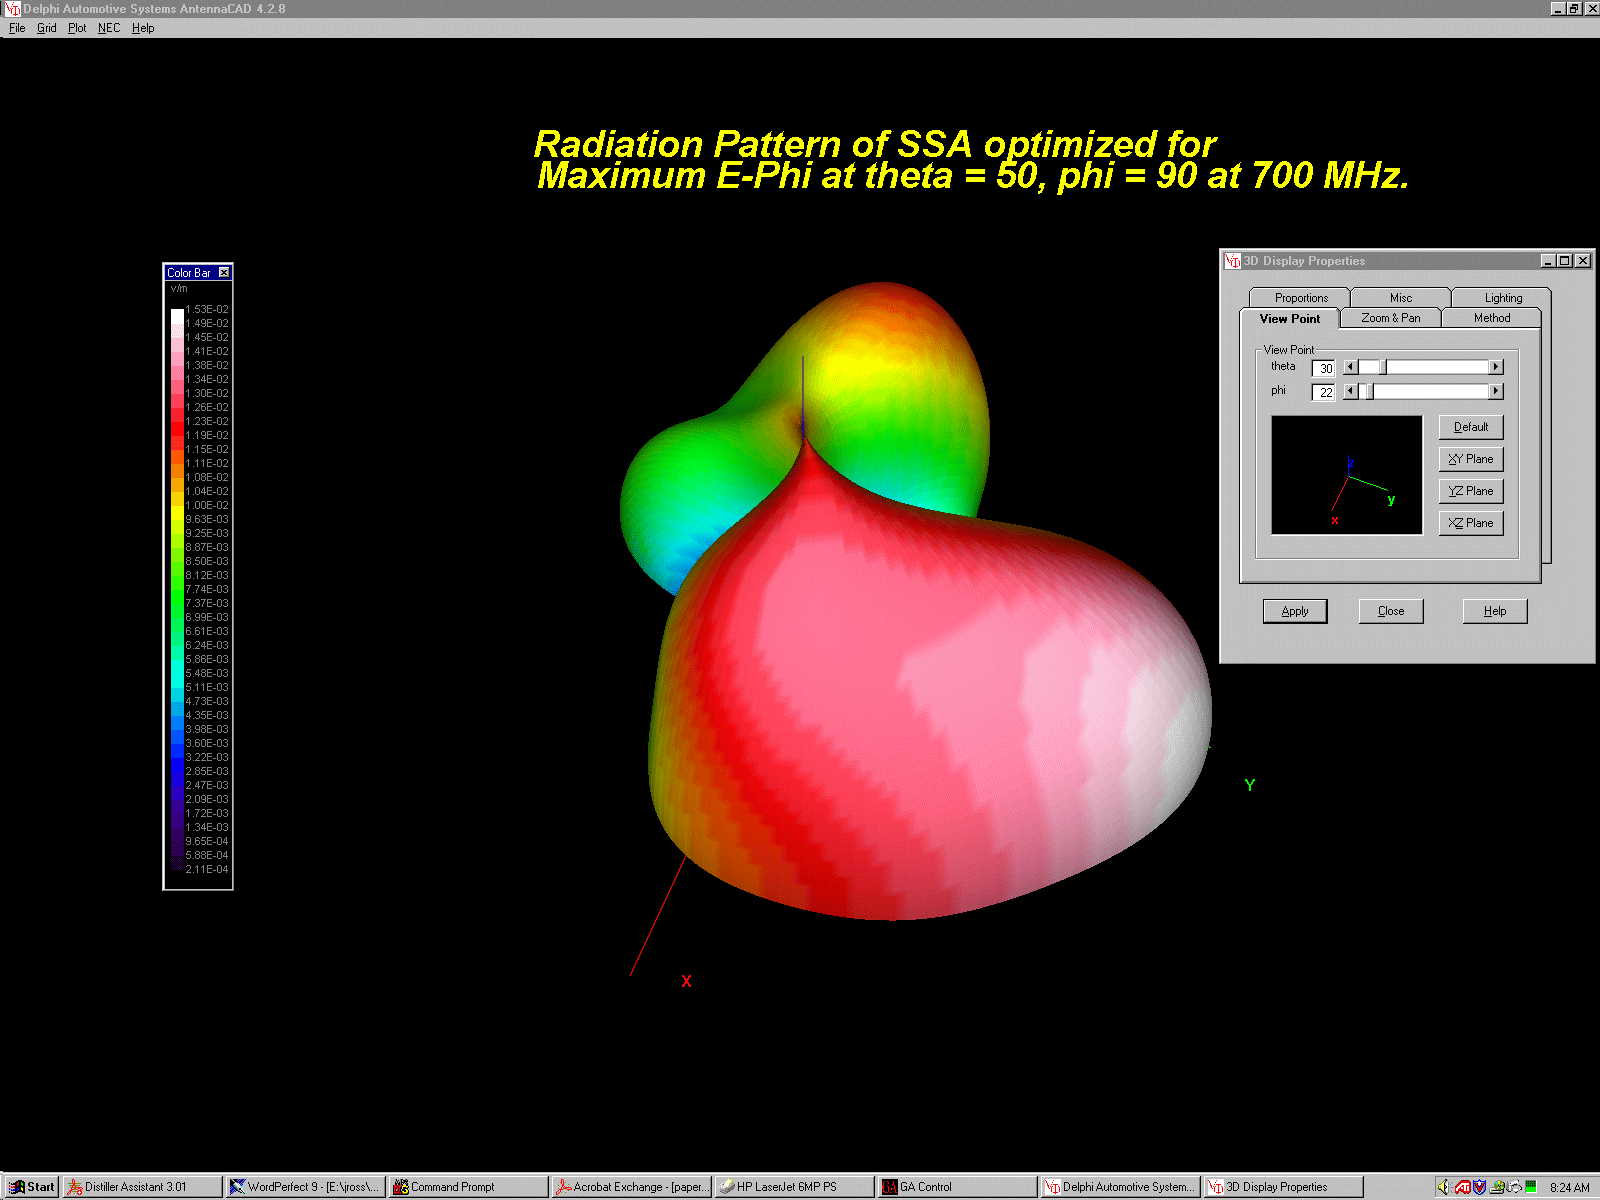This screenshot has height=1200, width=1600.
Task: Open the Grid menu
Action: [46, 28]
